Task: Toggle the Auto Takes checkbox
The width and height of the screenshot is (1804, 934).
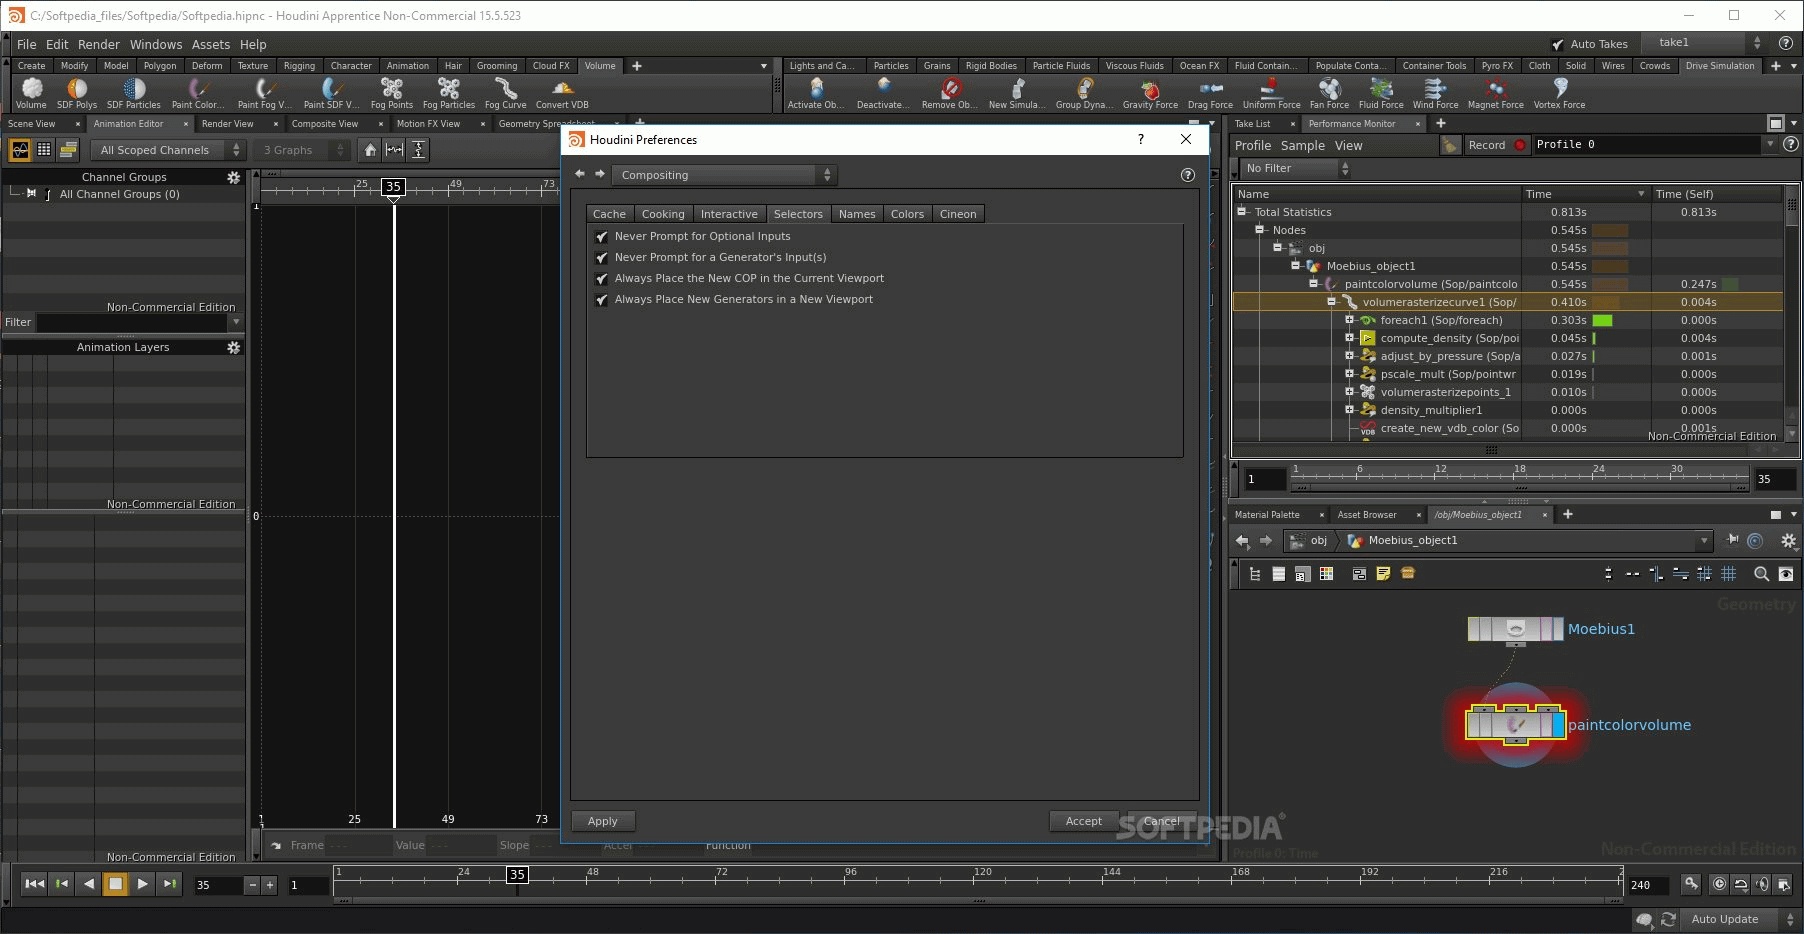Action: (1558, 44)
